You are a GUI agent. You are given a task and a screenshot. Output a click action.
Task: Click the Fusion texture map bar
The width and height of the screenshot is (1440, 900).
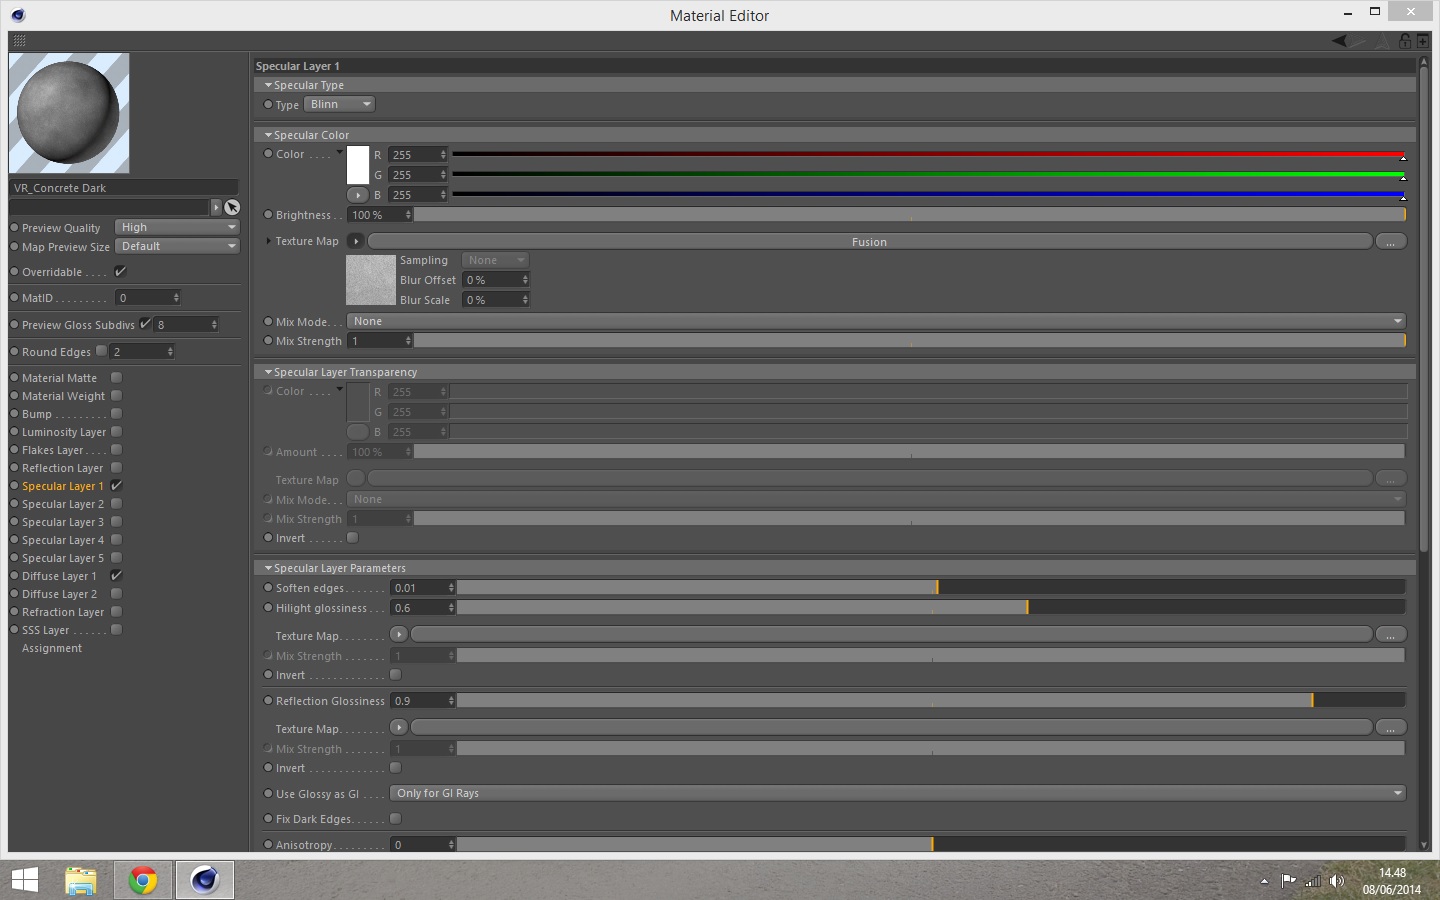870,242
